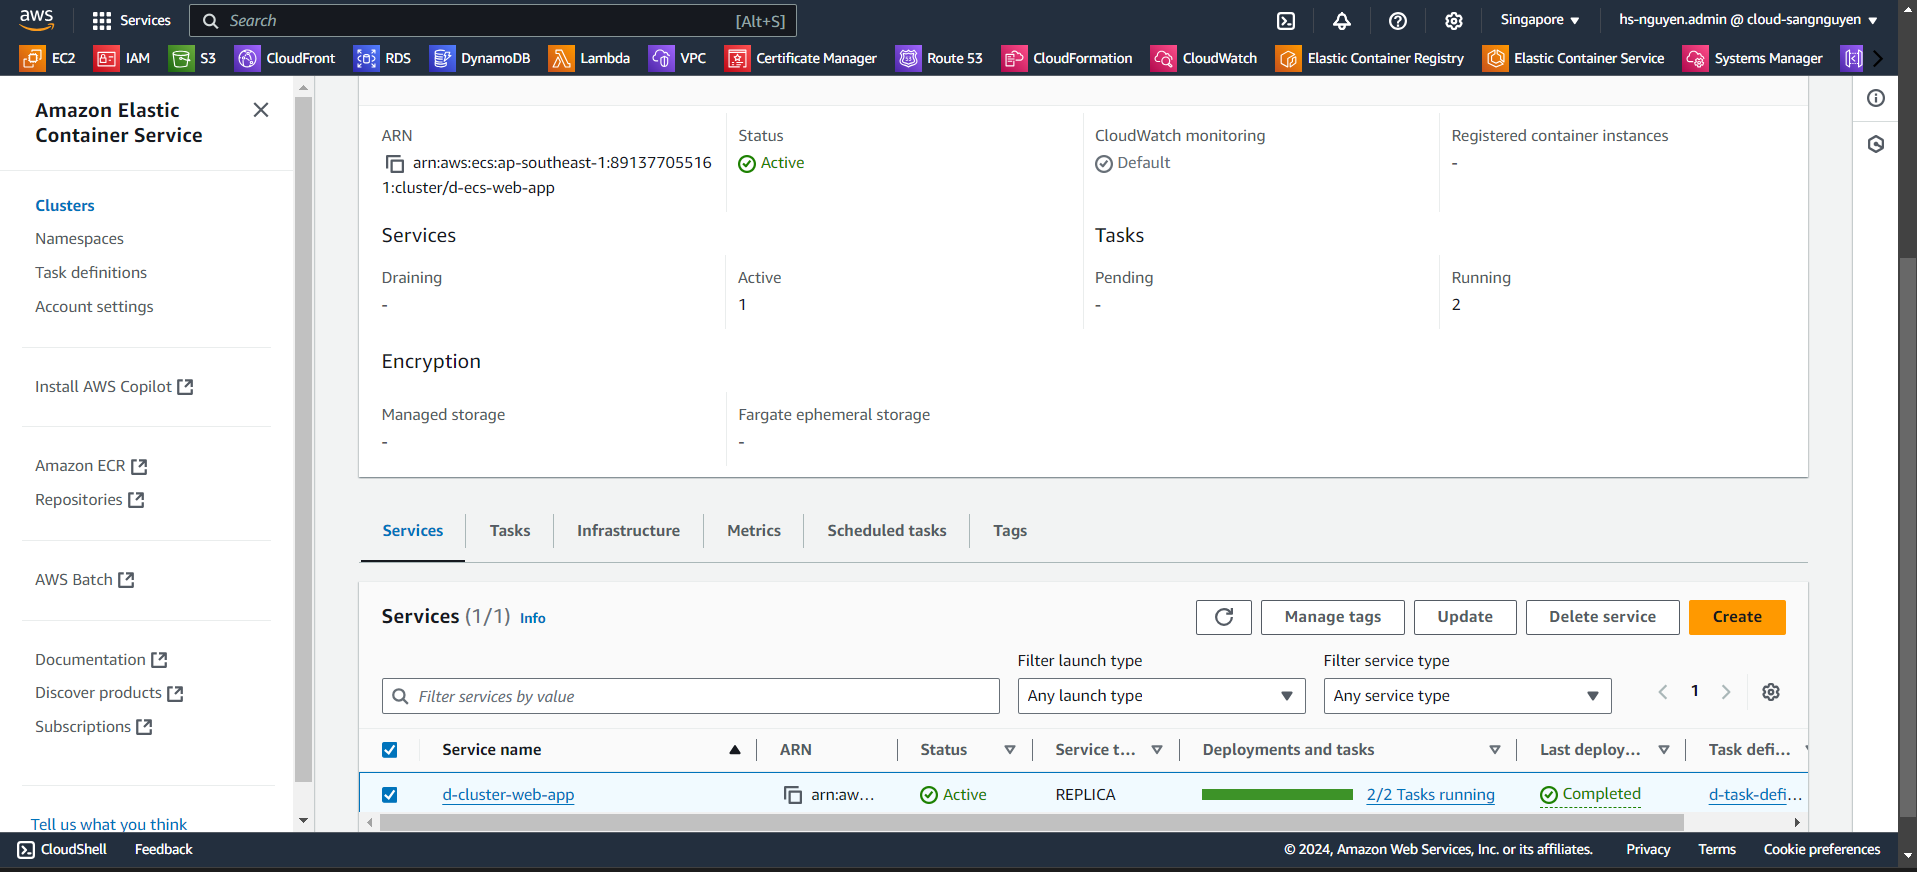The height and width of the screenshot is (872, 1917).
Task: Open Status column filter arrow
Action: click(1010, 750)
